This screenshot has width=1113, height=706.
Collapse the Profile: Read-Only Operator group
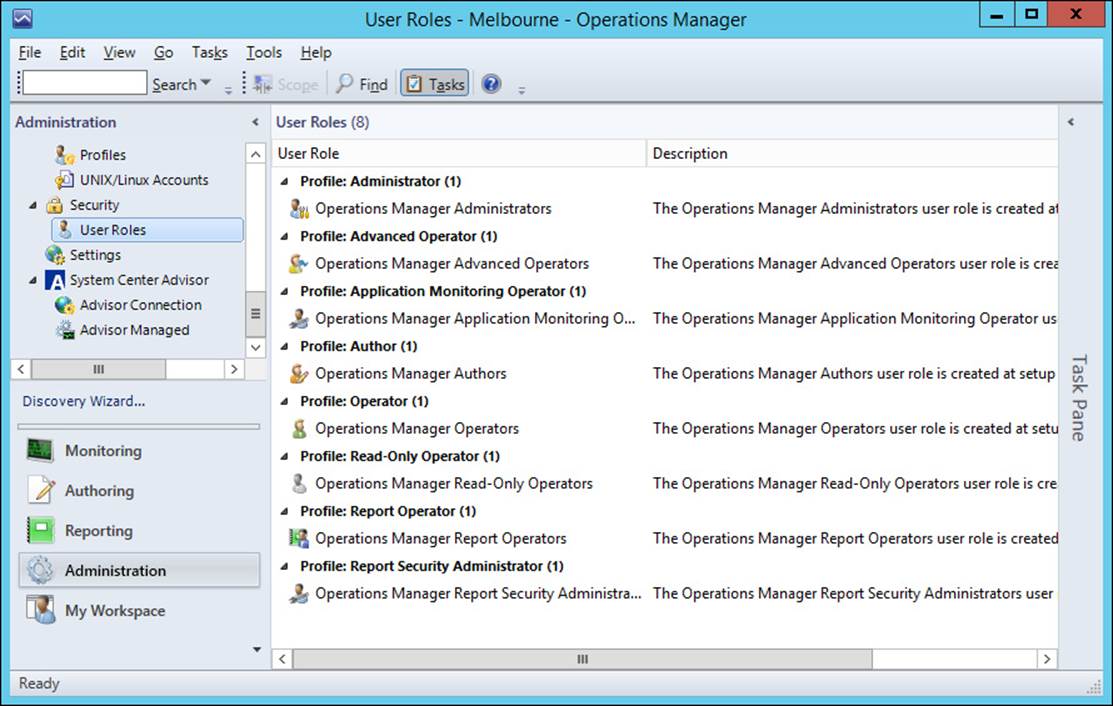285,456
